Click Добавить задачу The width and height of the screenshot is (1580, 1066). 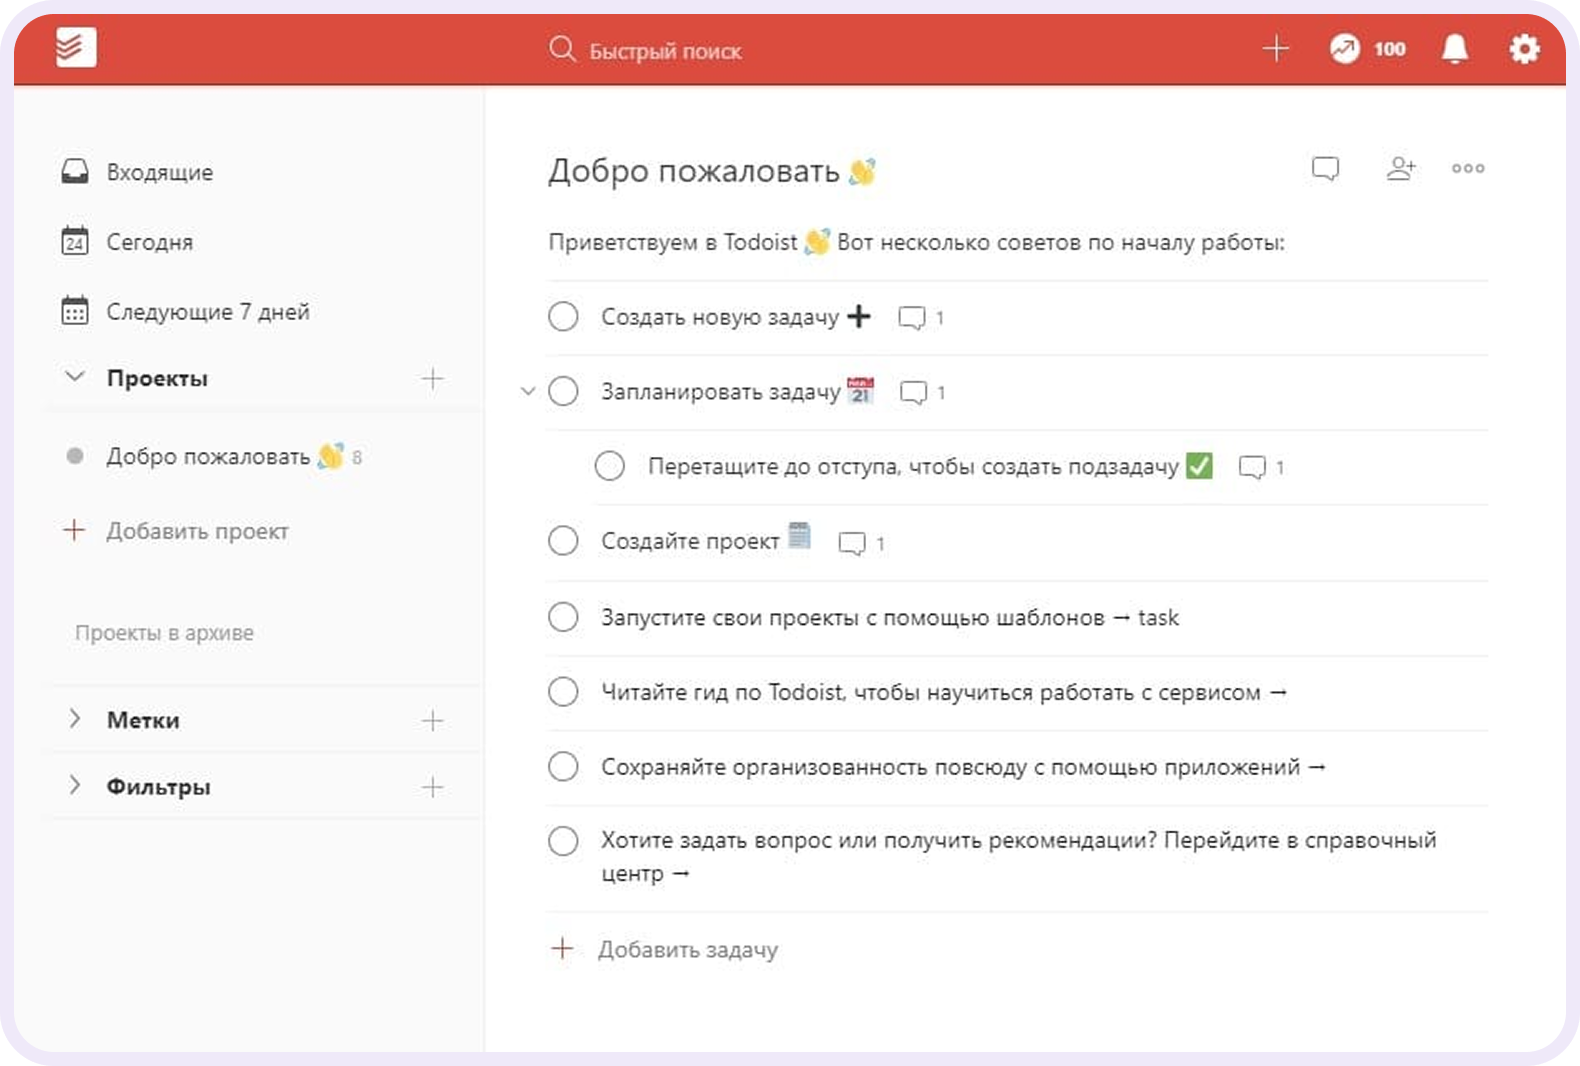point(665,949)
